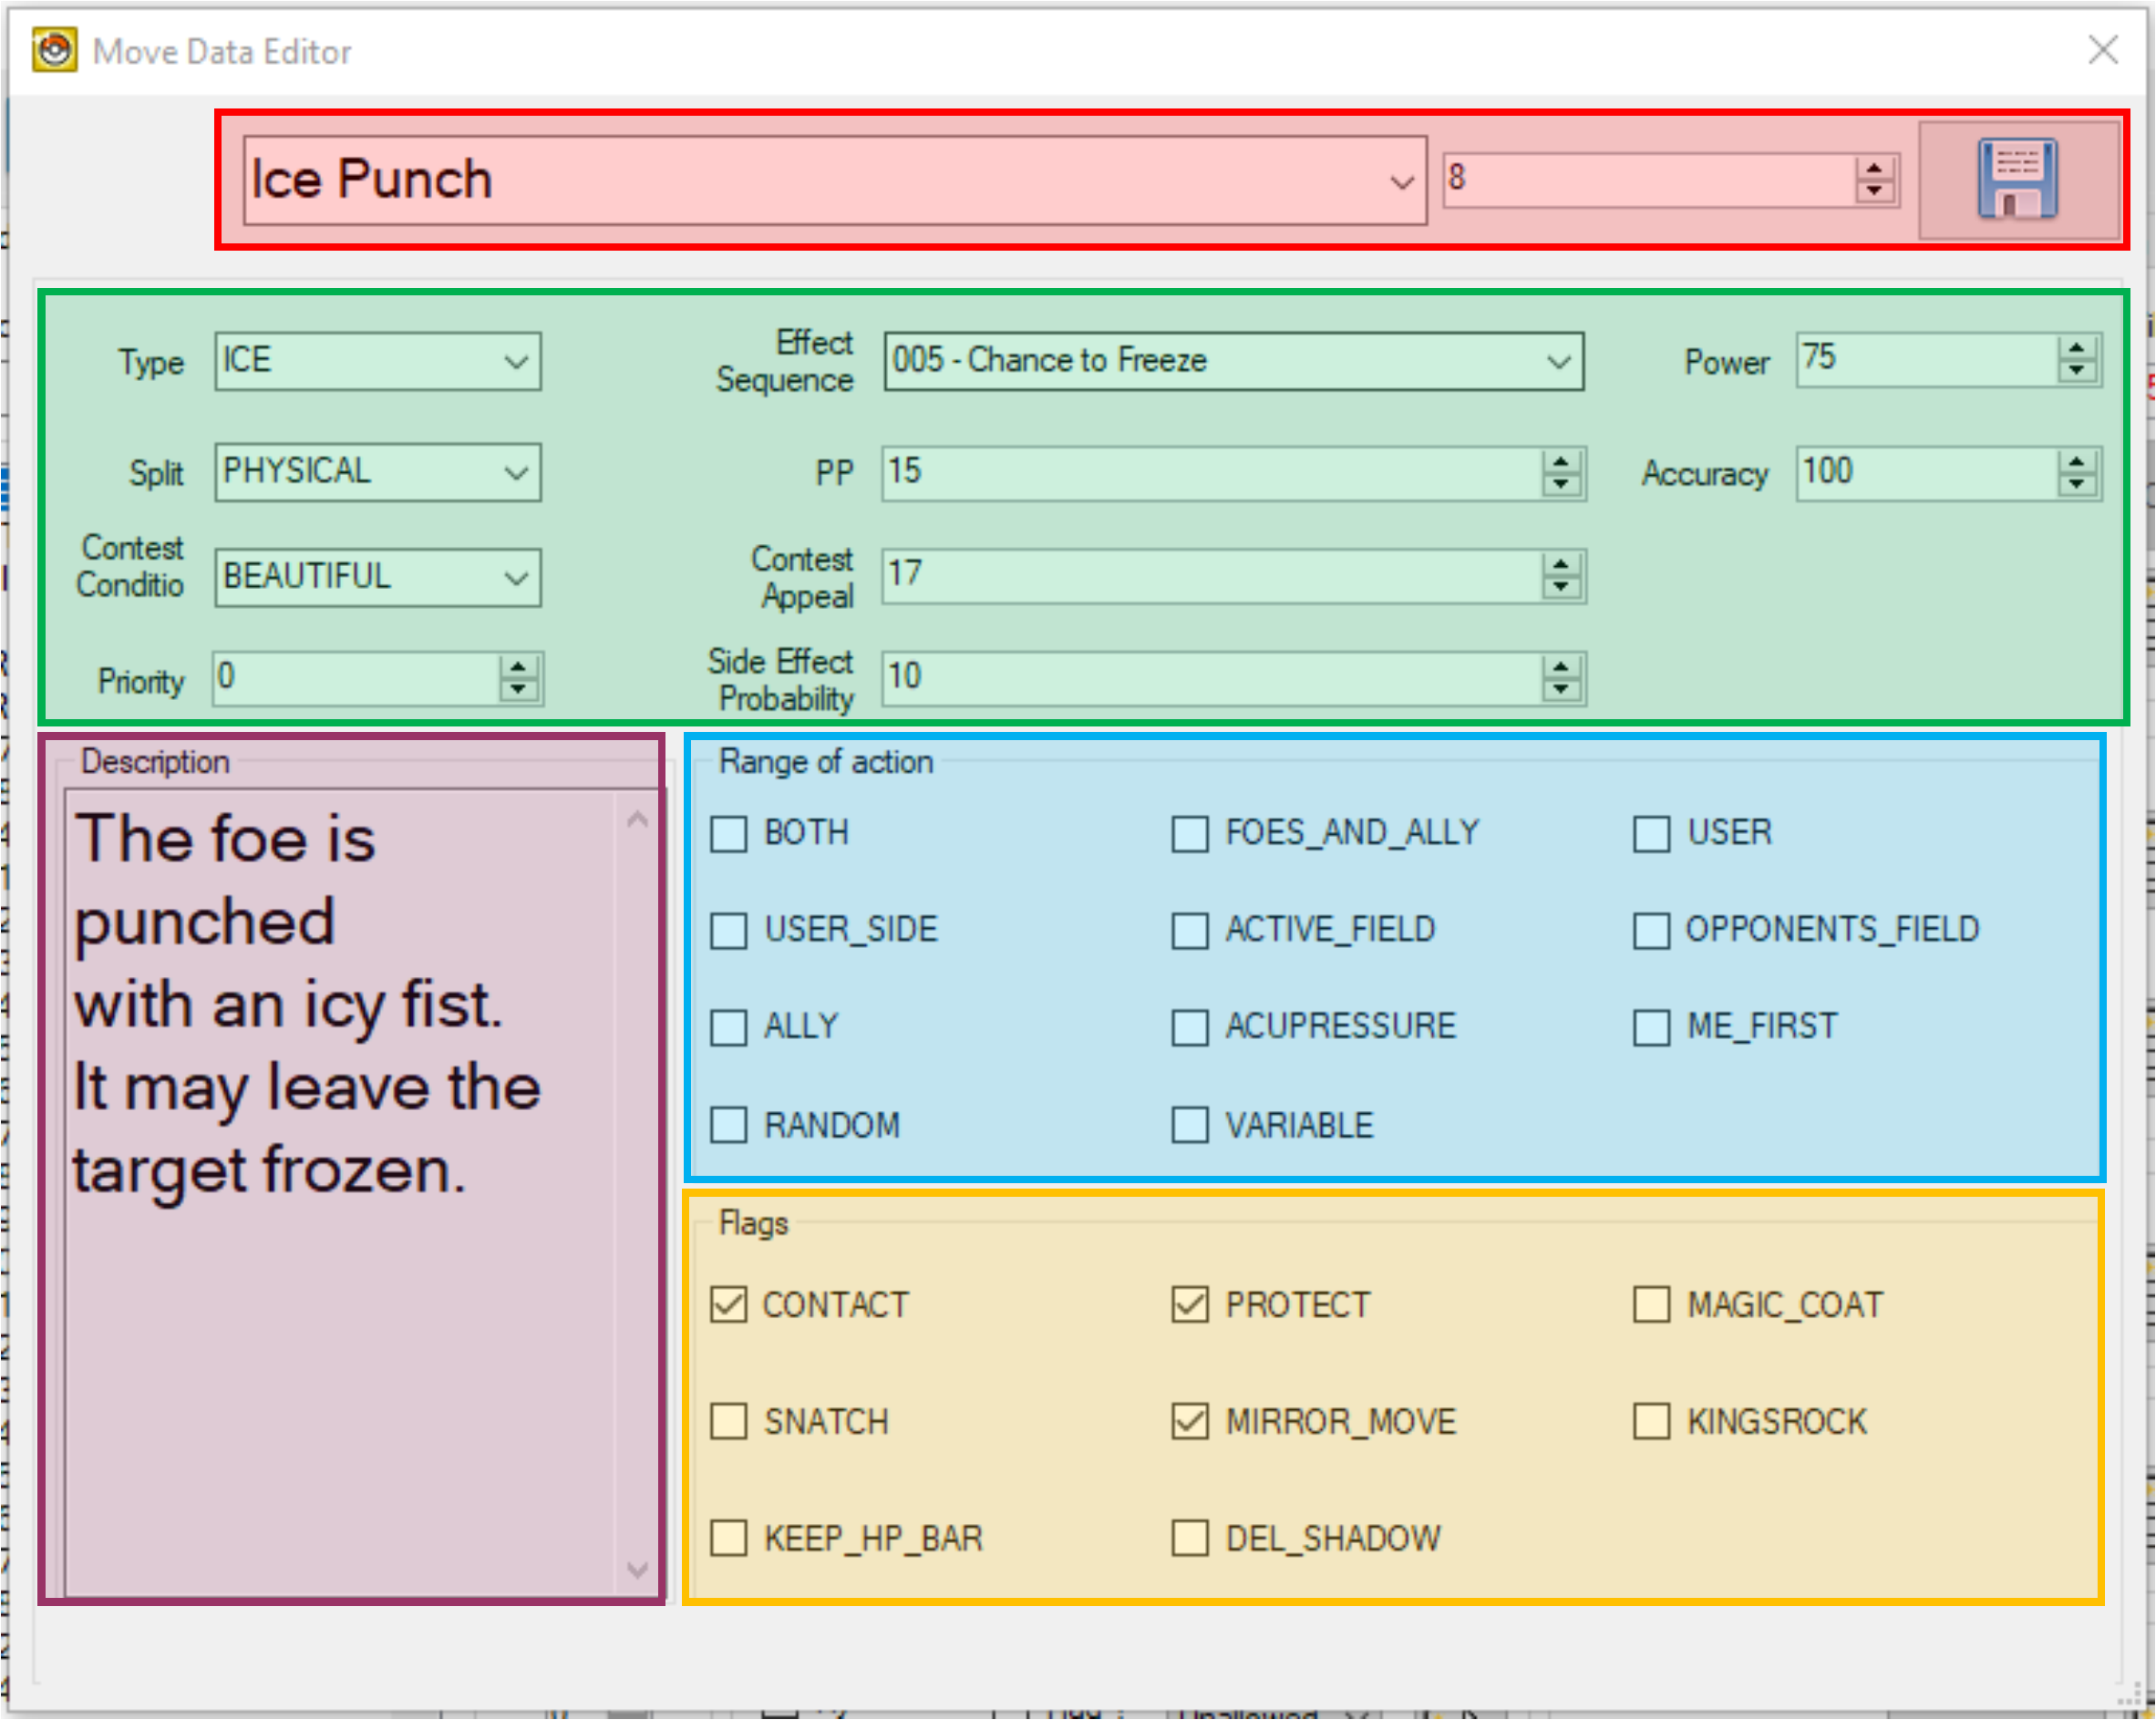Click inside the Description text box

(x=340, y=1350)
